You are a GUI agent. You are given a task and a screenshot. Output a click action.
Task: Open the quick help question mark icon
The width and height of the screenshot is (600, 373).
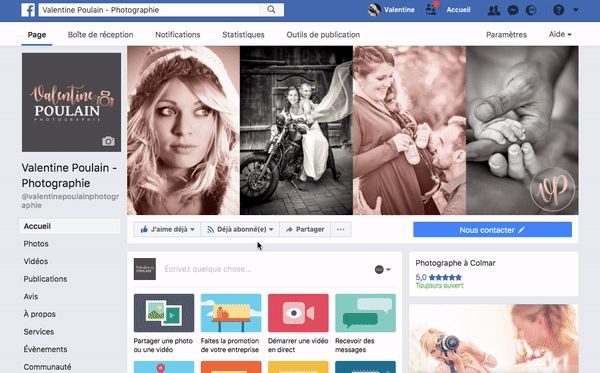[558, 10]
